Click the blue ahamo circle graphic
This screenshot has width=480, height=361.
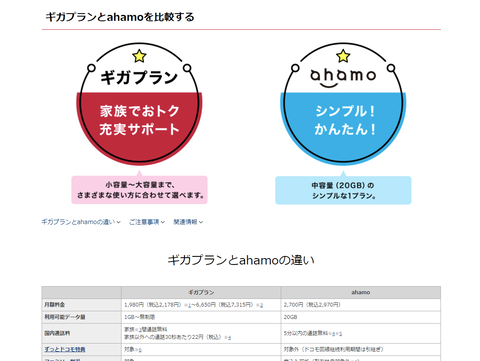(343, 104)
